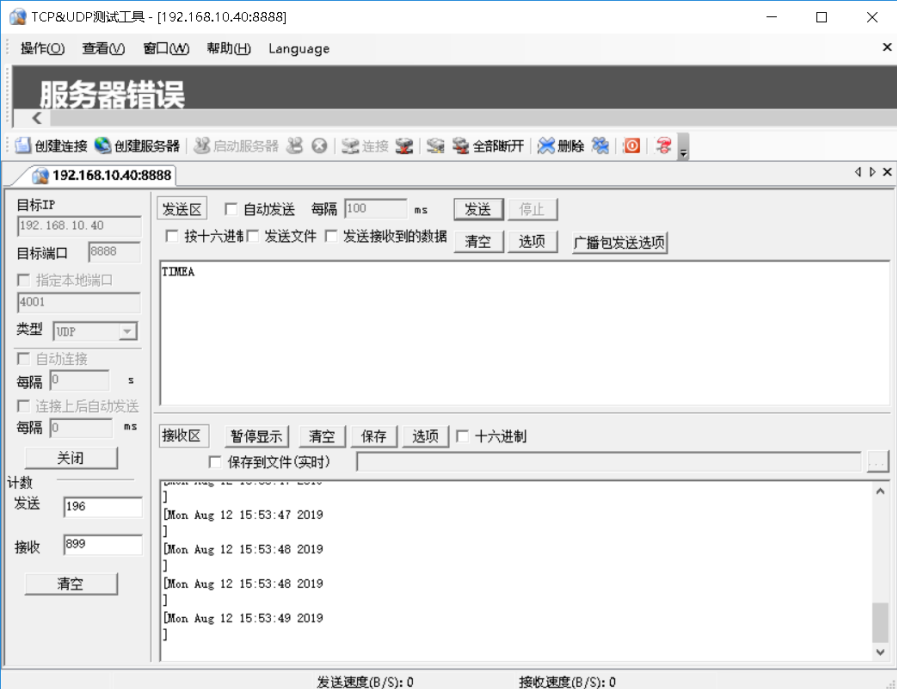Click inside the 目标IP input field
This screenshot has height=689, width=897.
coord(78,225)
